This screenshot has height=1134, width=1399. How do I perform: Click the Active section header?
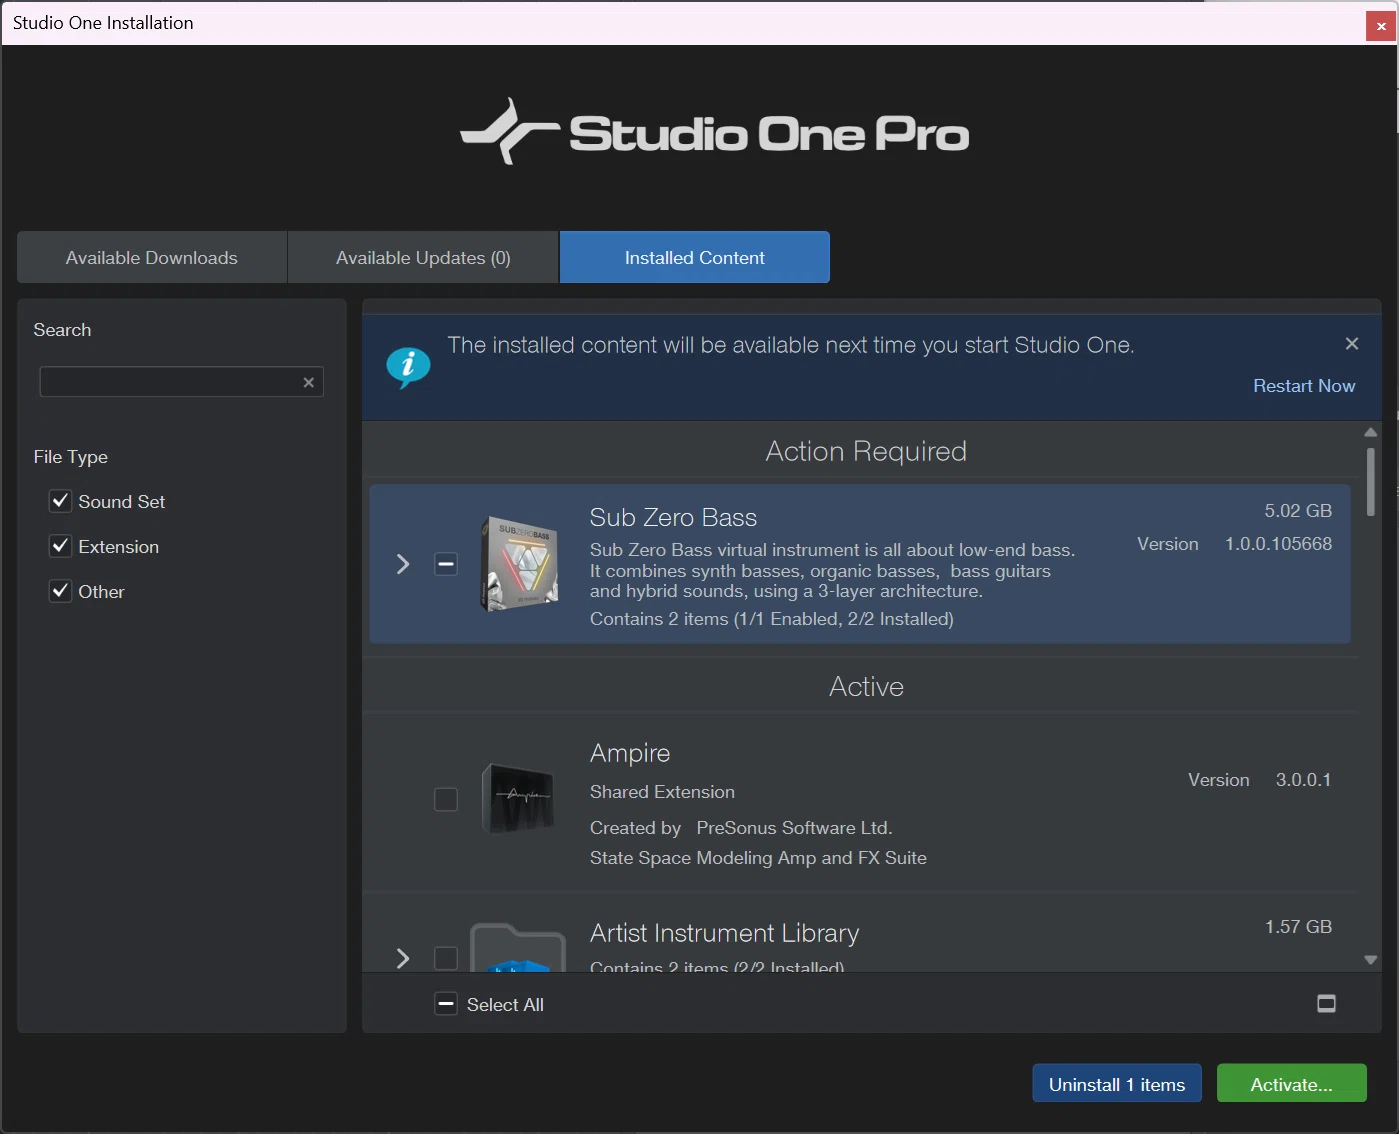tap(866, 687)
